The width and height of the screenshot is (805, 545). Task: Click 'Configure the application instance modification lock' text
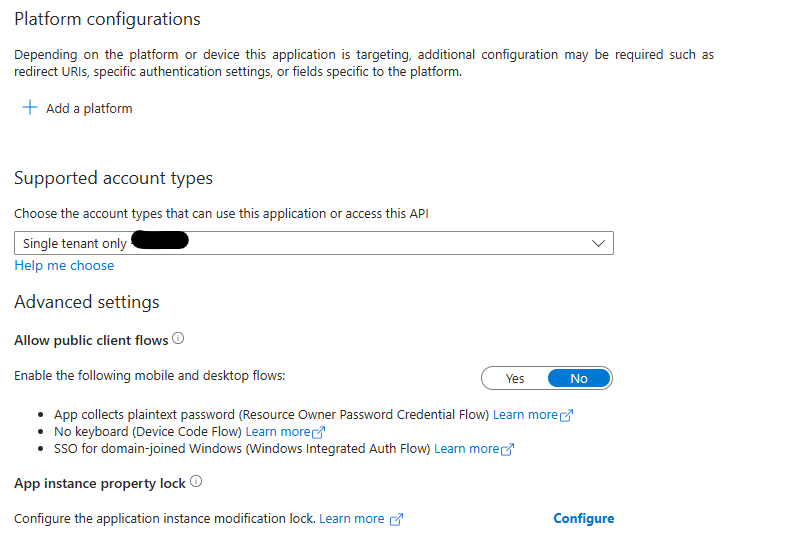[165, 519]
